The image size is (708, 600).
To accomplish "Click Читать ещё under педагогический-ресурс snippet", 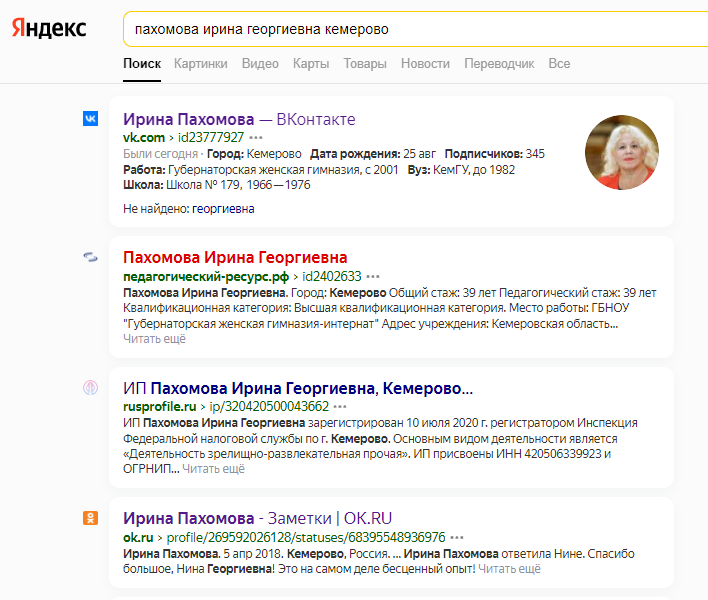I will coord(154,339).
